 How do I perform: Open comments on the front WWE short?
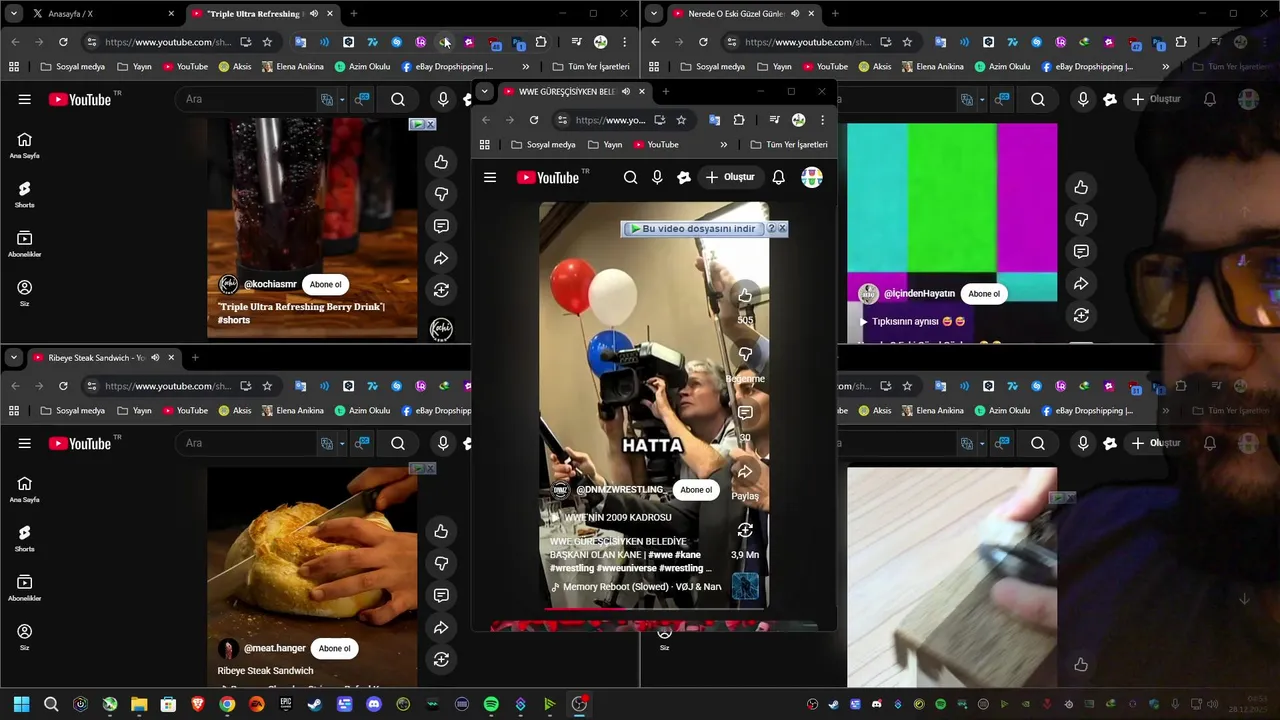click(x=745, y=413)
